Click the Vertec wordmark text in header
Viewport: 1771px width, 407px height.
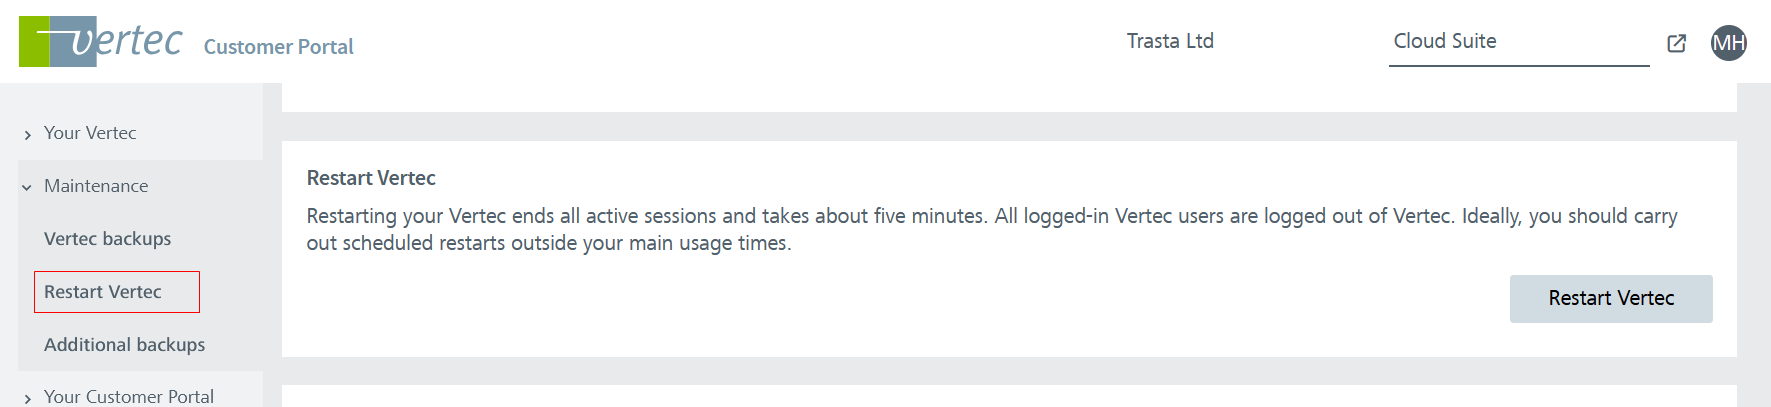click(x=130, y=41)
